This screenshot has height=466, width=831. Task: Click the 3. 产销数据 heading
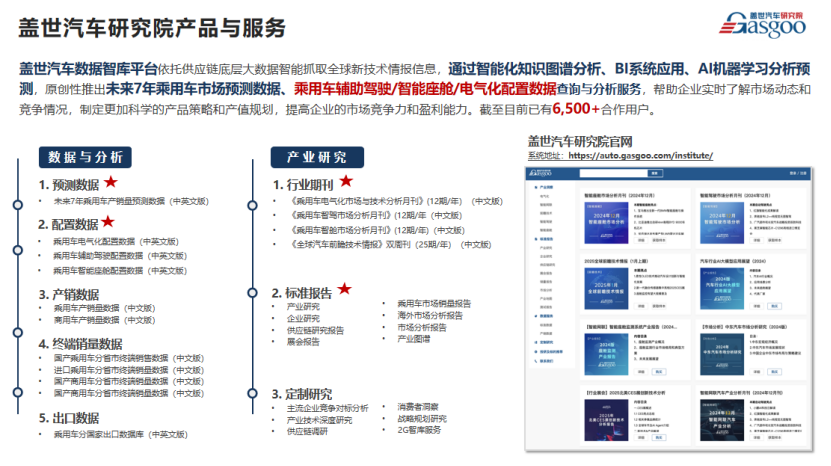pos(69,294)
